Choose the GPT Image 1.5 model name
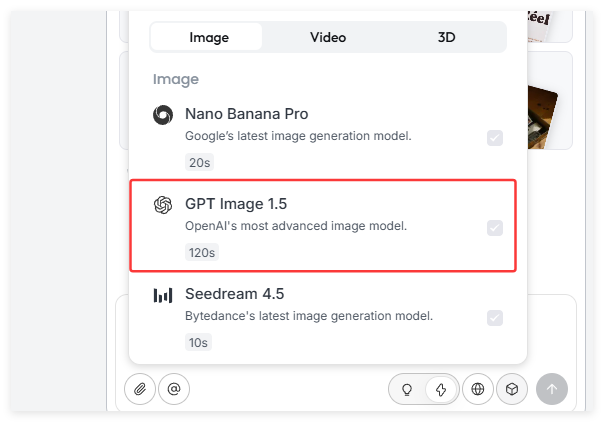Image resolution: width=604 pixels, height=422 pixels. click(236, 204)
